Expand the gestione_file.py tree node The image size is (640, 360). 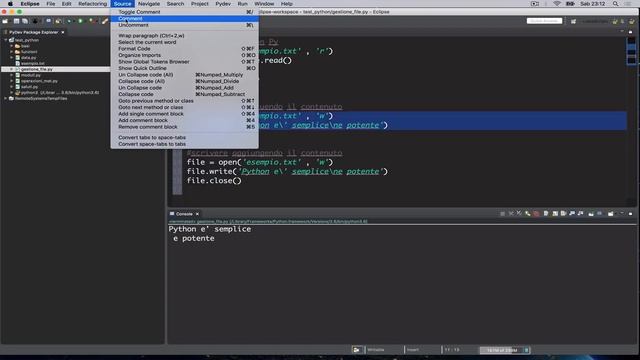click(12, 69)
